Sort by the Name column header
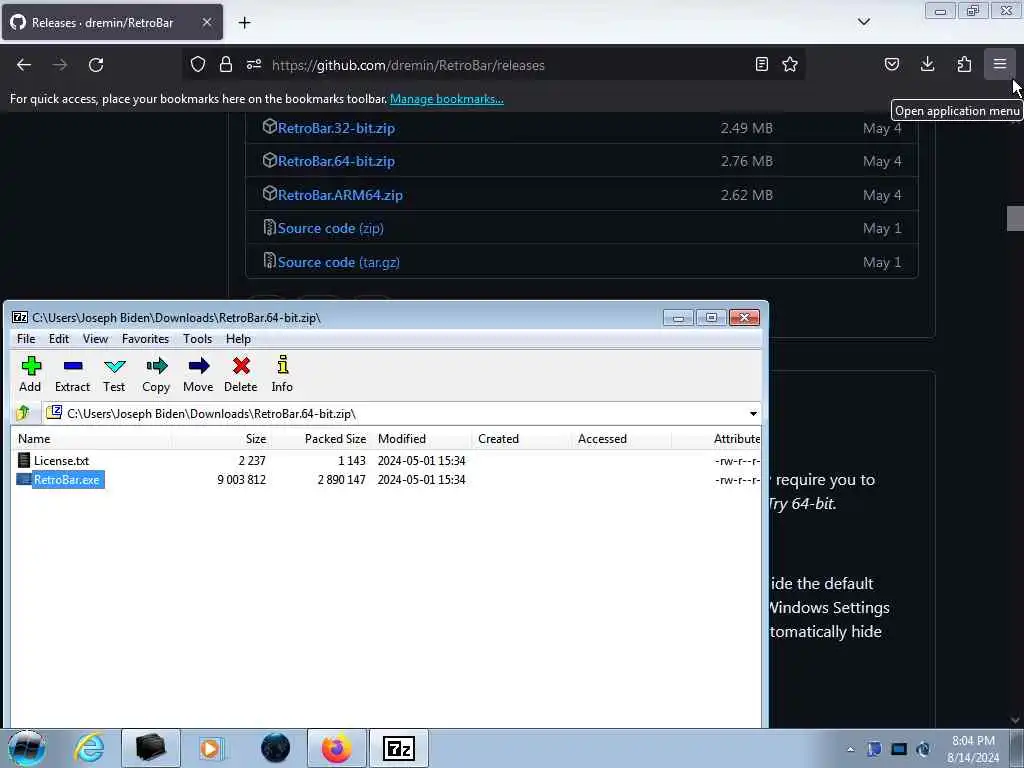Image resolution: width=1024 pixels, height=768 pixels. click(91, 439)
